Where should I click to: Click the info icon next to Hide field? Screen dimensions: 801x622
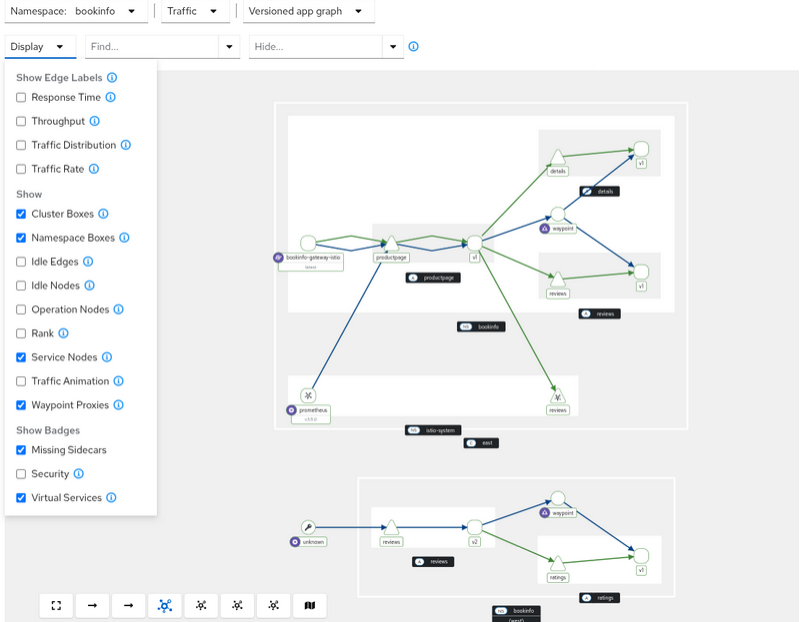[413, 46]
